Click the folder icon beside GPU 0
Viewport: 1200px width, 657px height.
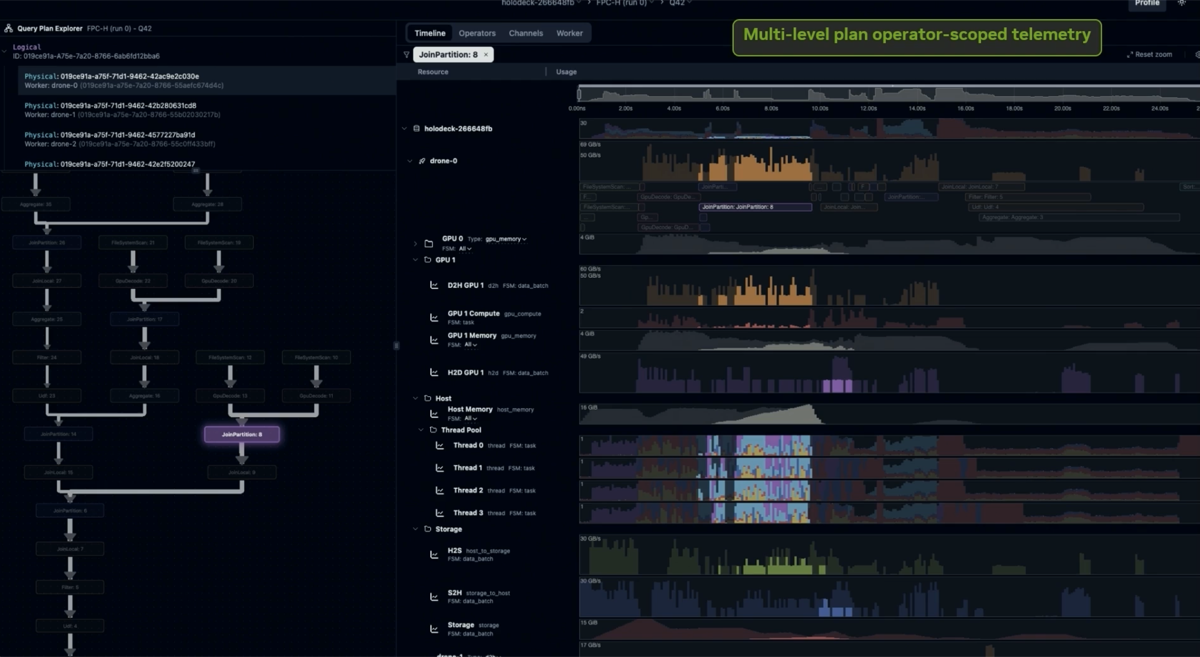coord(429,243)
